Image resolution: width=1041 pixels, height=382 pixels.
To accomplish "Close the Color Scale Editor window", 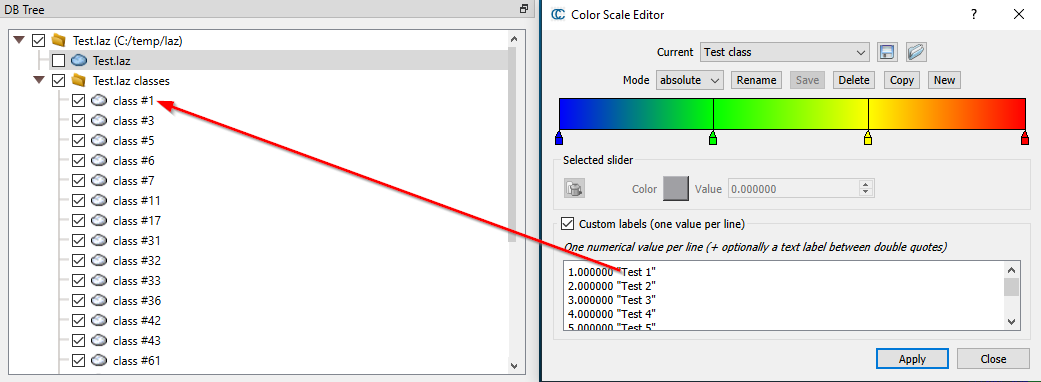I will (x=1018, y=14).
